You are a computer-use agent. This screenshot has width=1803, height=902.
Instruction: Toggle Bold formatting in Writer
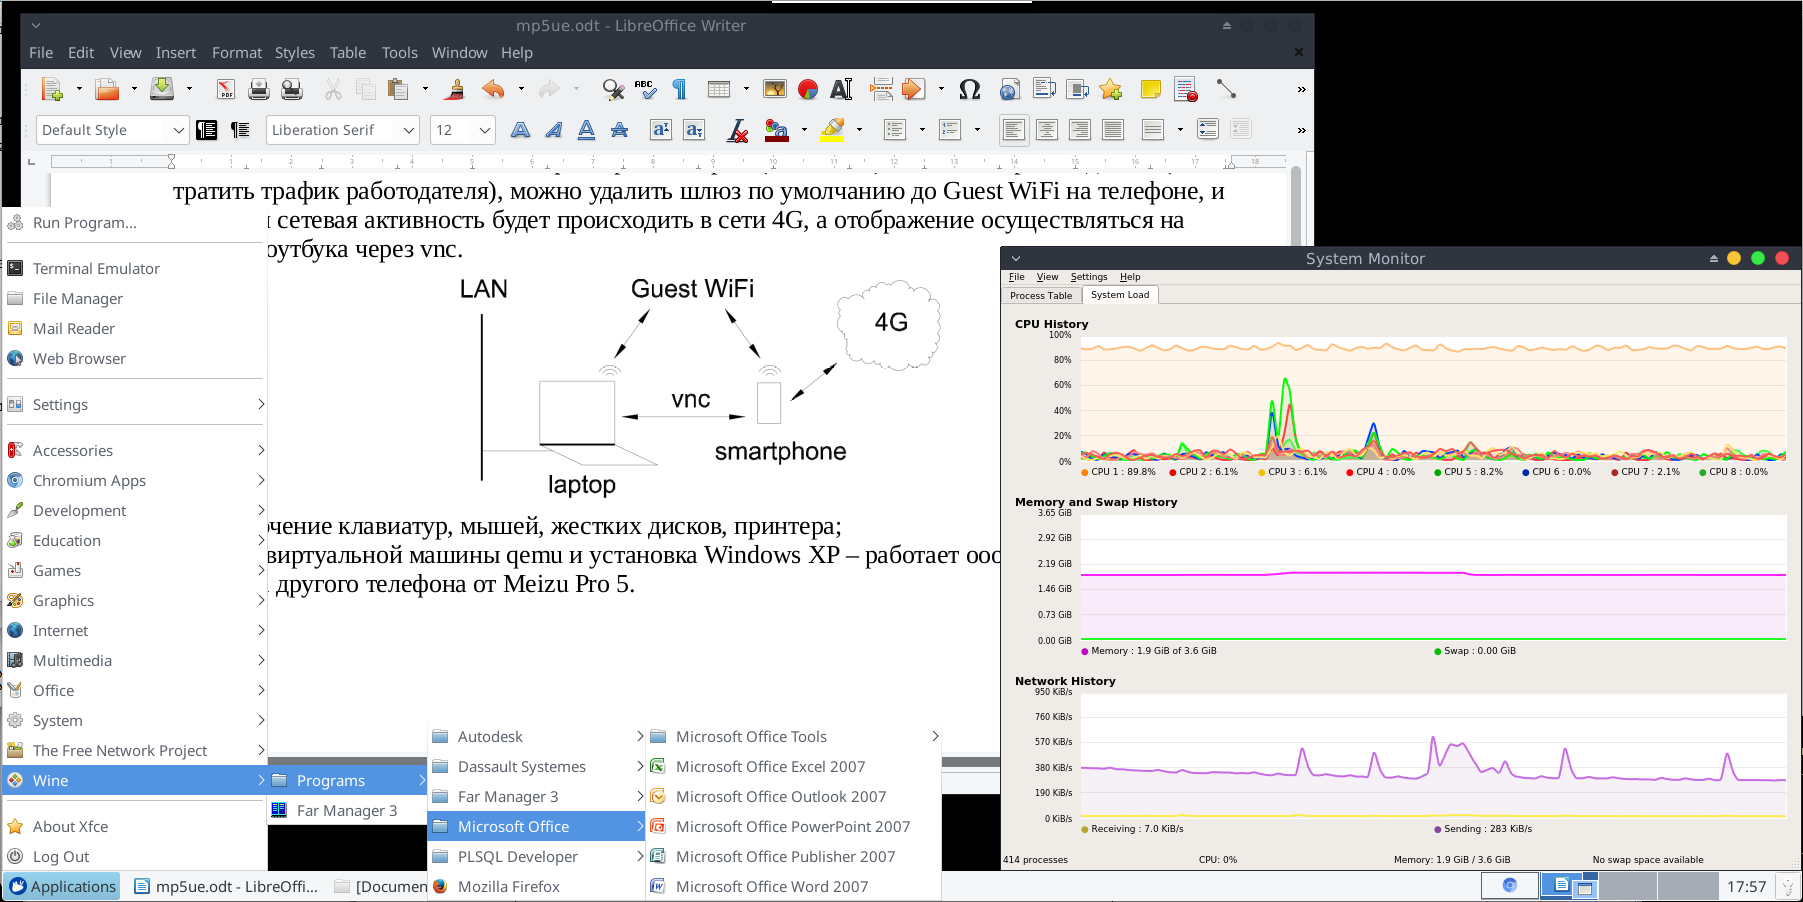pyautogui.click(x=520, y=130)
